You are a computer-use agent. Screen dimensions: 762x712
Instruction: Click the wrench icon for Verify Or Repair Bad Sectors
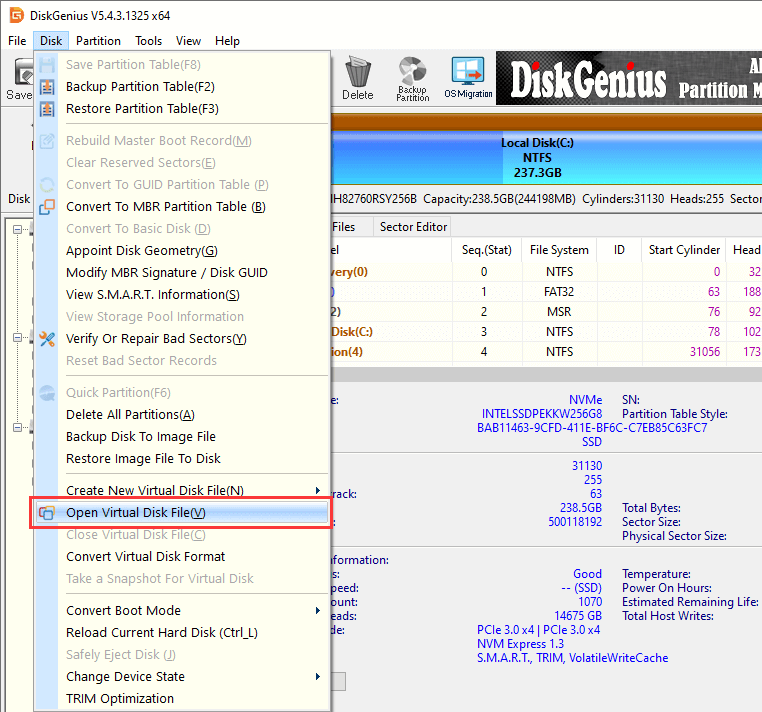click(x=47, y=339)
